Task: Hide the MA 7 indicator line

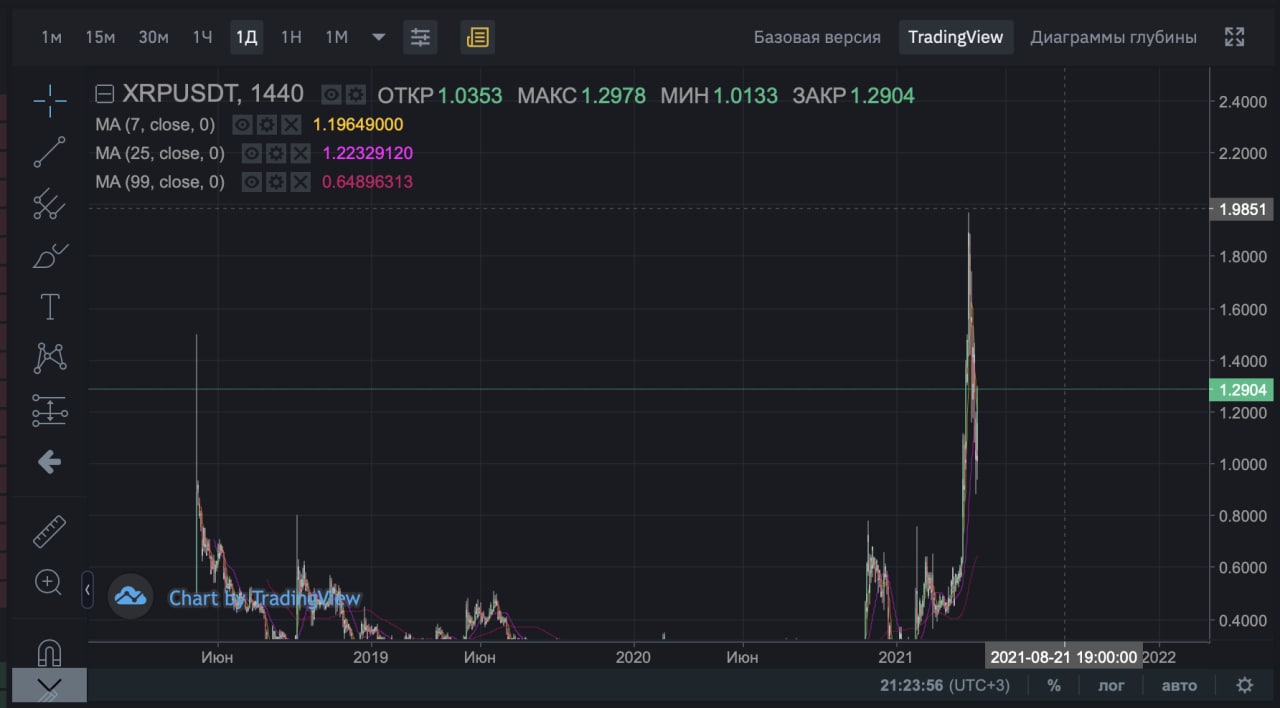Action: pyautogui.click(x=241, y=124)
